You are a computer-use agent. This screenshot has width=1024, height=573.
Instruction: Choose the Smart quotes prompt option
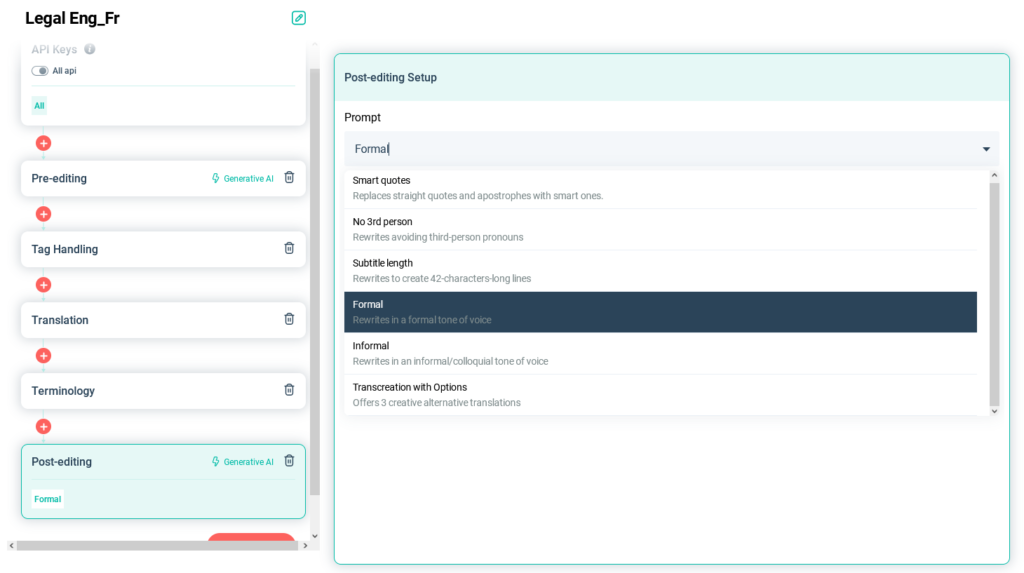coord(660,188)
